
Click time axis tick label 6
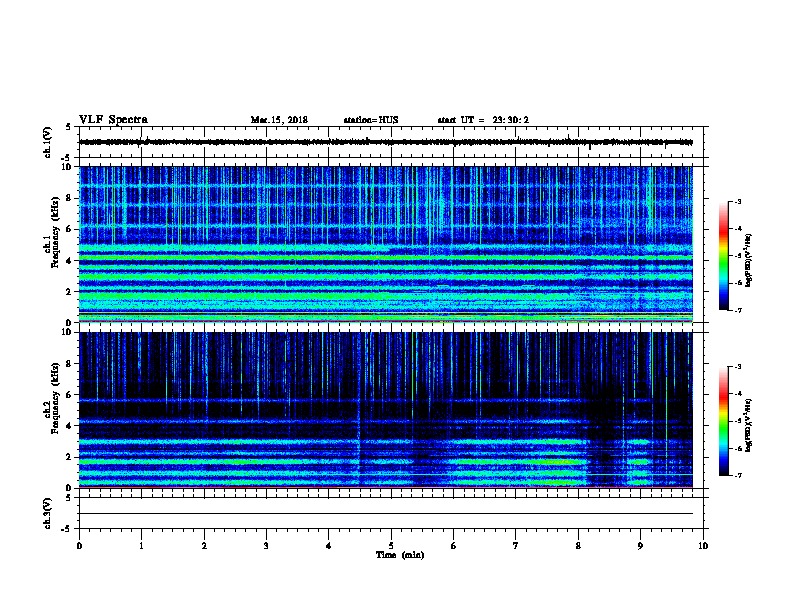coord(454,546)
